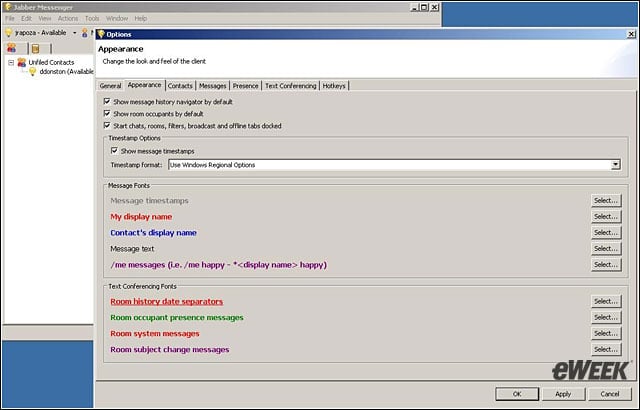Image resolution: width=640 pixels, height=410 pixels.
Task: Open the Actions menu in Jabber Messenger
Action: pyautogui.click(x=68, y=18)
